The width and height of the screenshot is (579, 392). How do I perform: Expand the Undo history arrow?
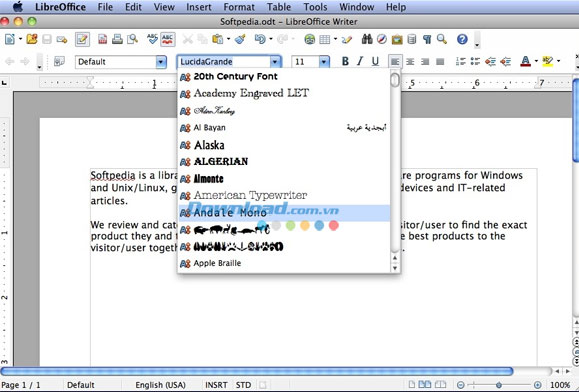[x=271, y=39]
